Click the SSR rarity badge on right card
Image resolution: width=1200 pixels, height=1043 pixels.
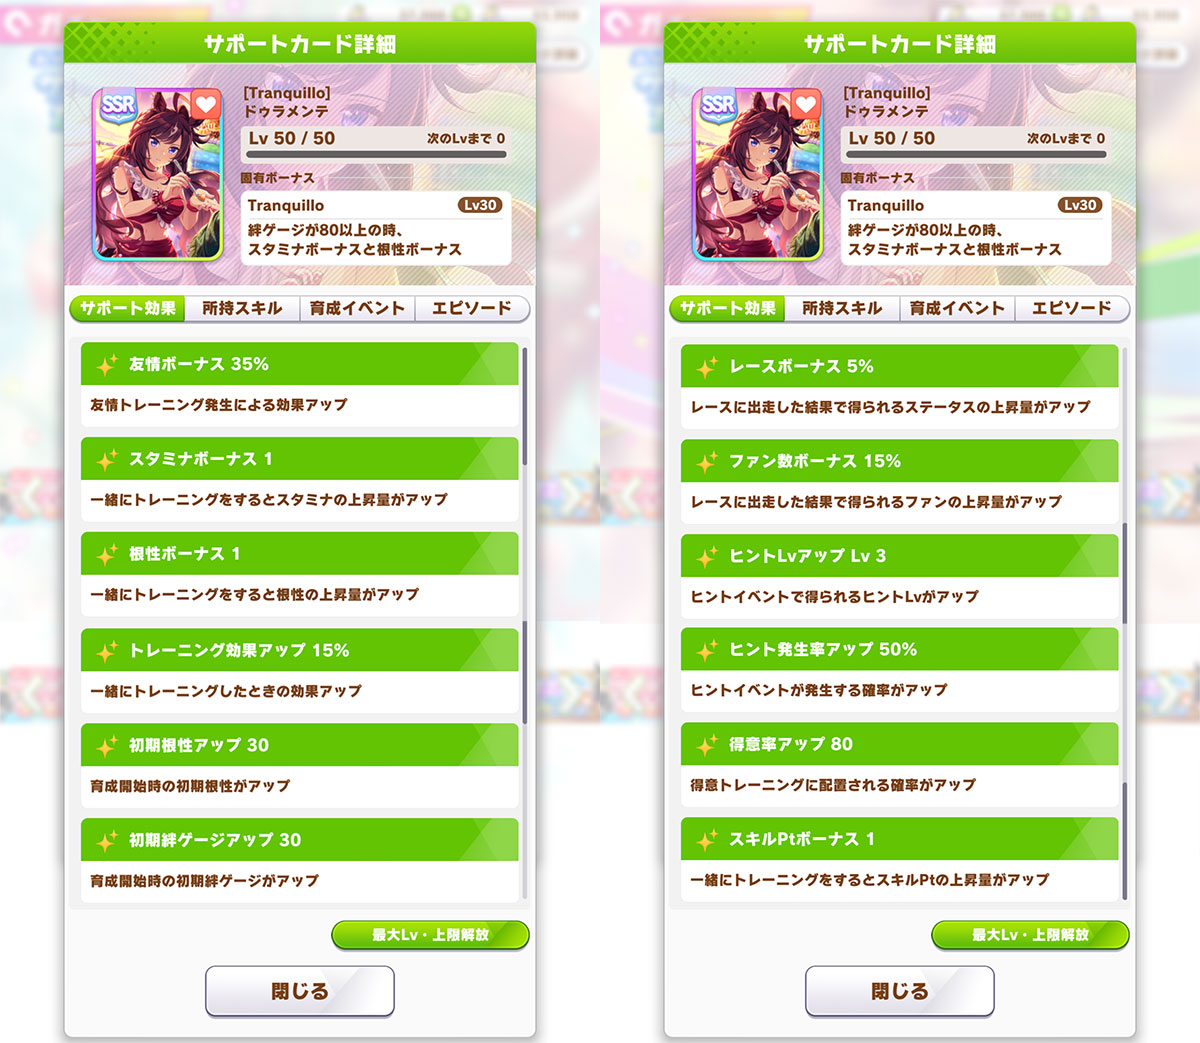tap(718, 106)
